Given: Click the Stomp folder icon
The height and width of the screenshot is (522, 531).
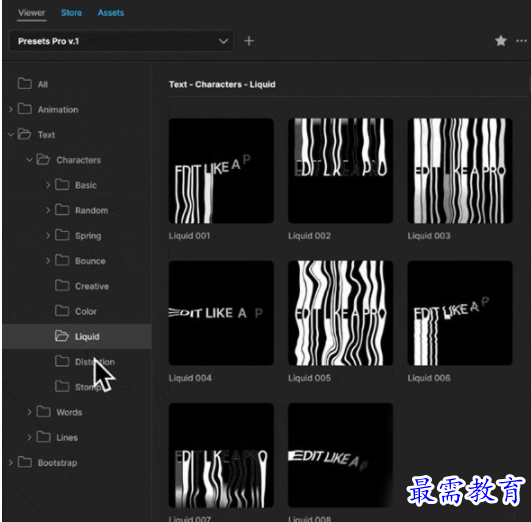Looking at the screenshot, I should point(62,386).
